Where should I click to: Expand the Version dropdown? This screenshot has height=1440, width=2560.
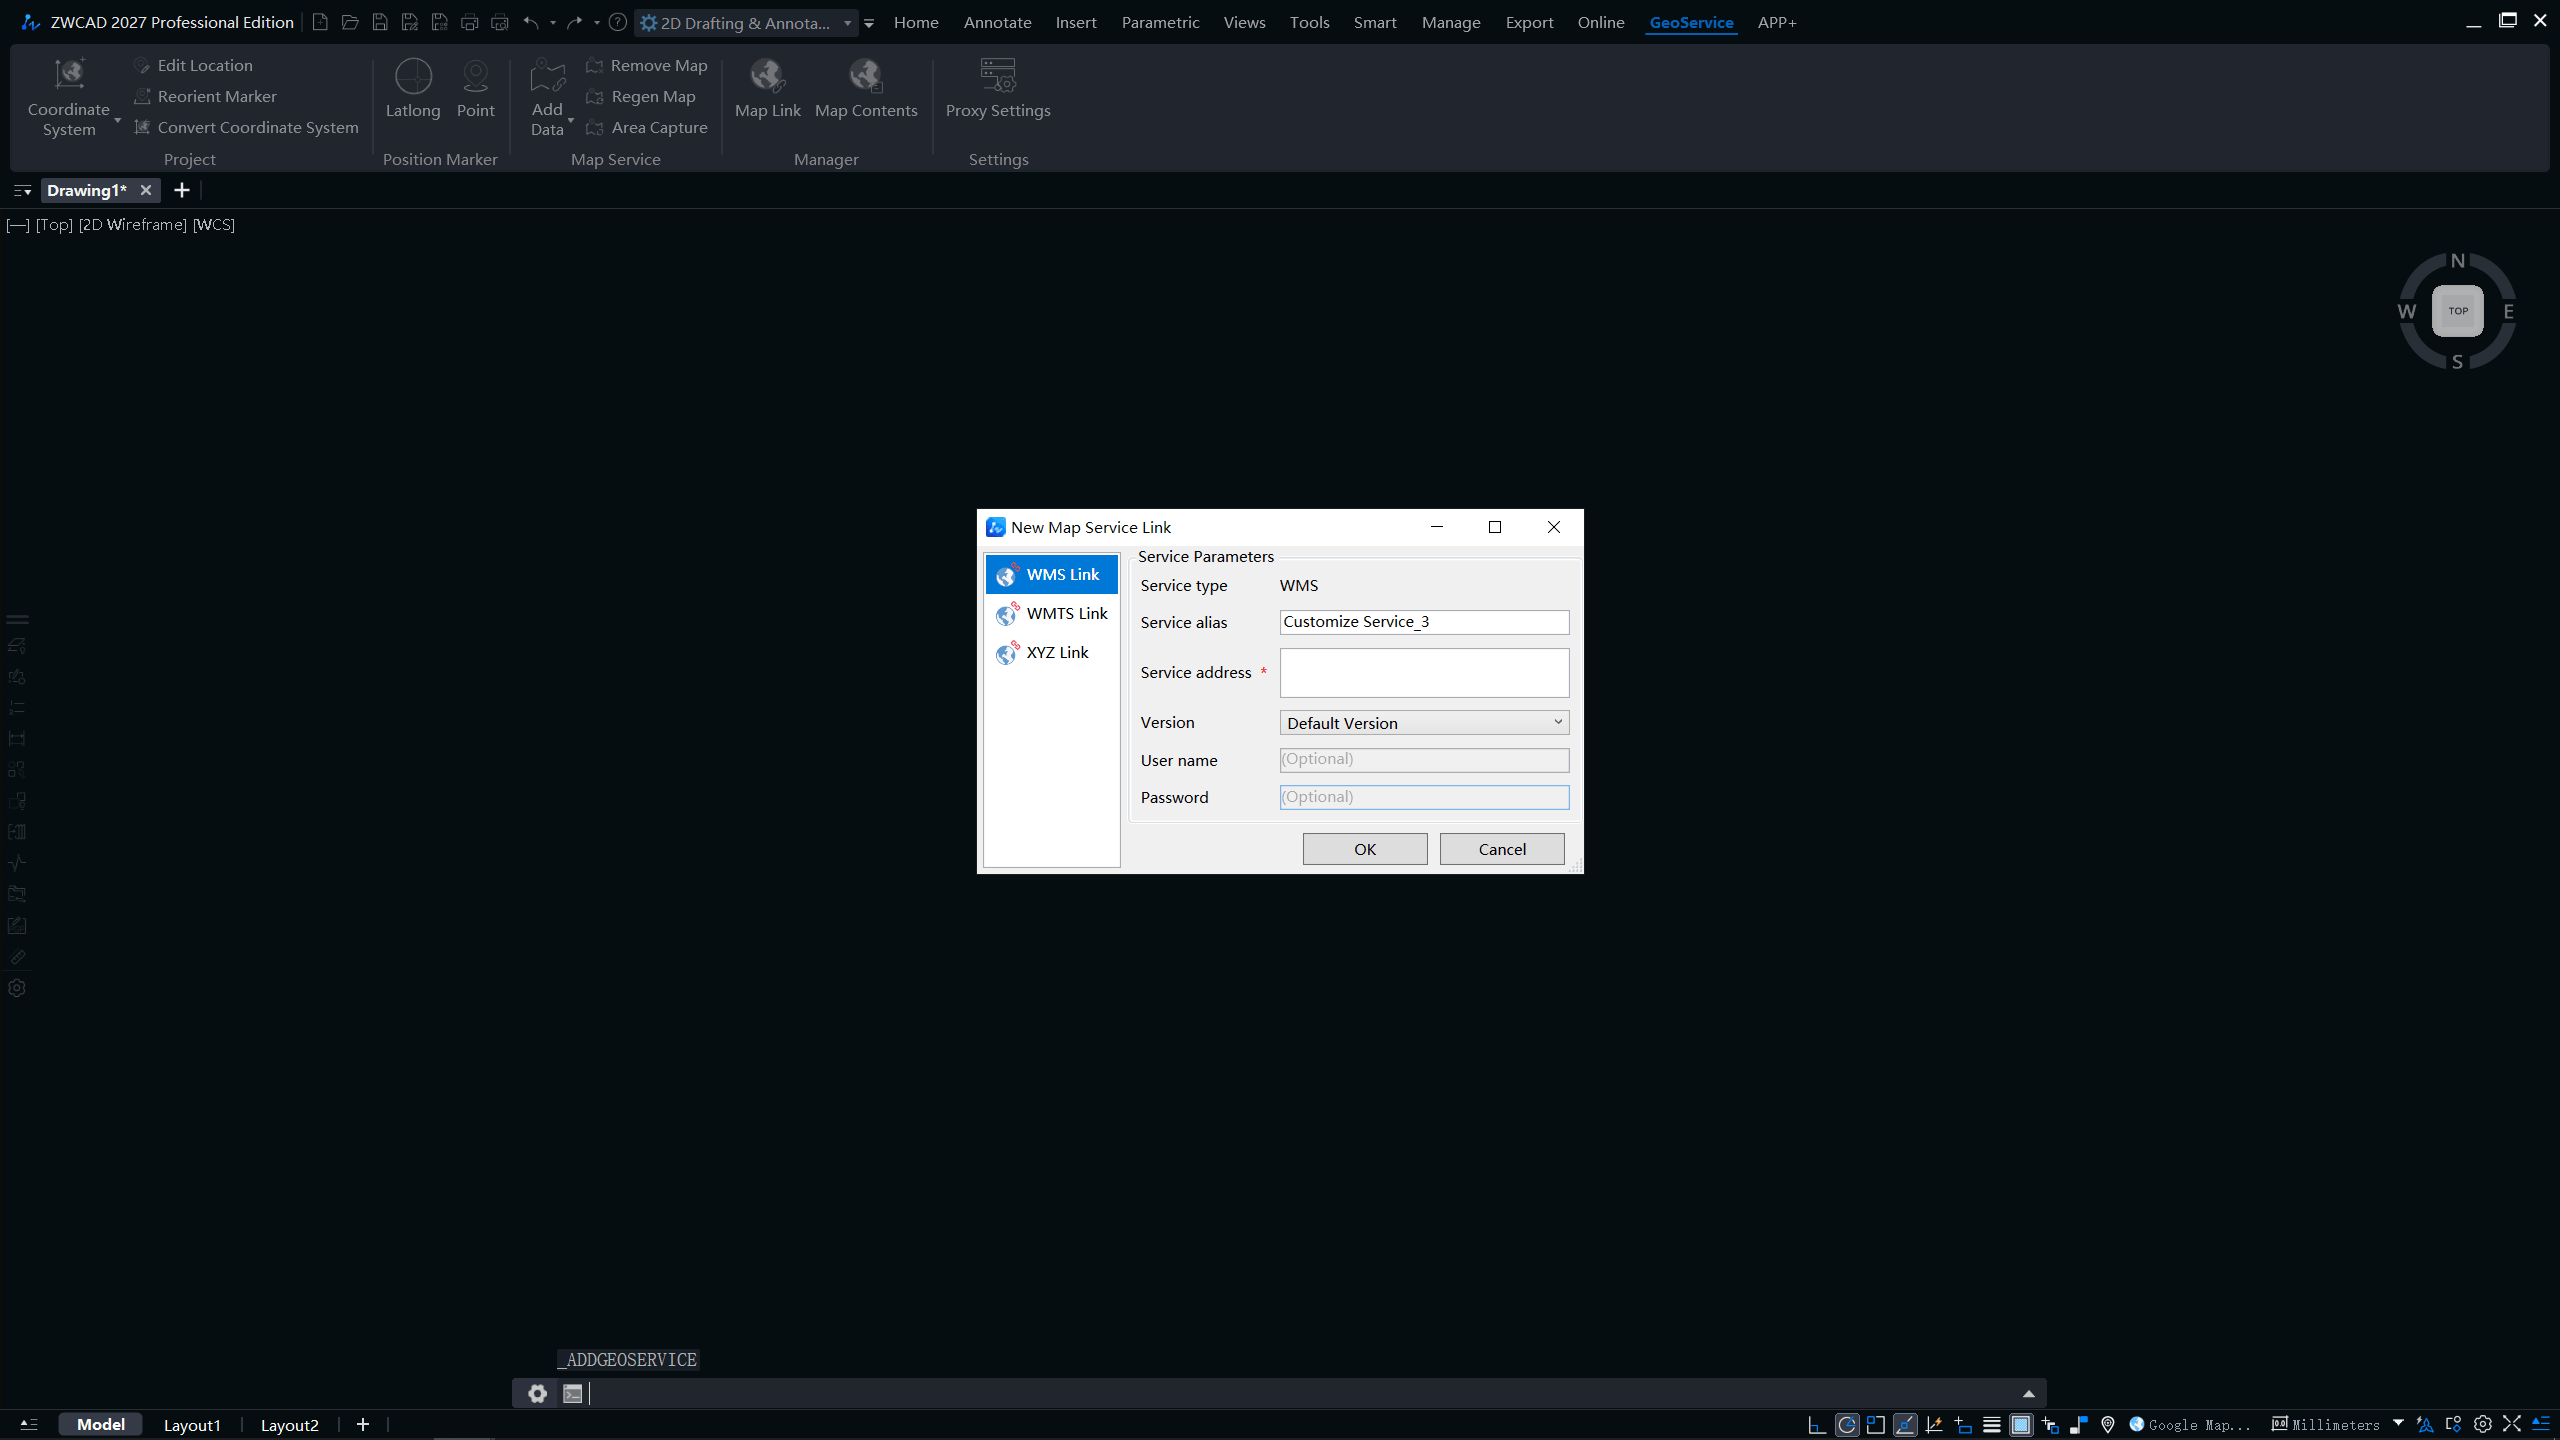1557,722
